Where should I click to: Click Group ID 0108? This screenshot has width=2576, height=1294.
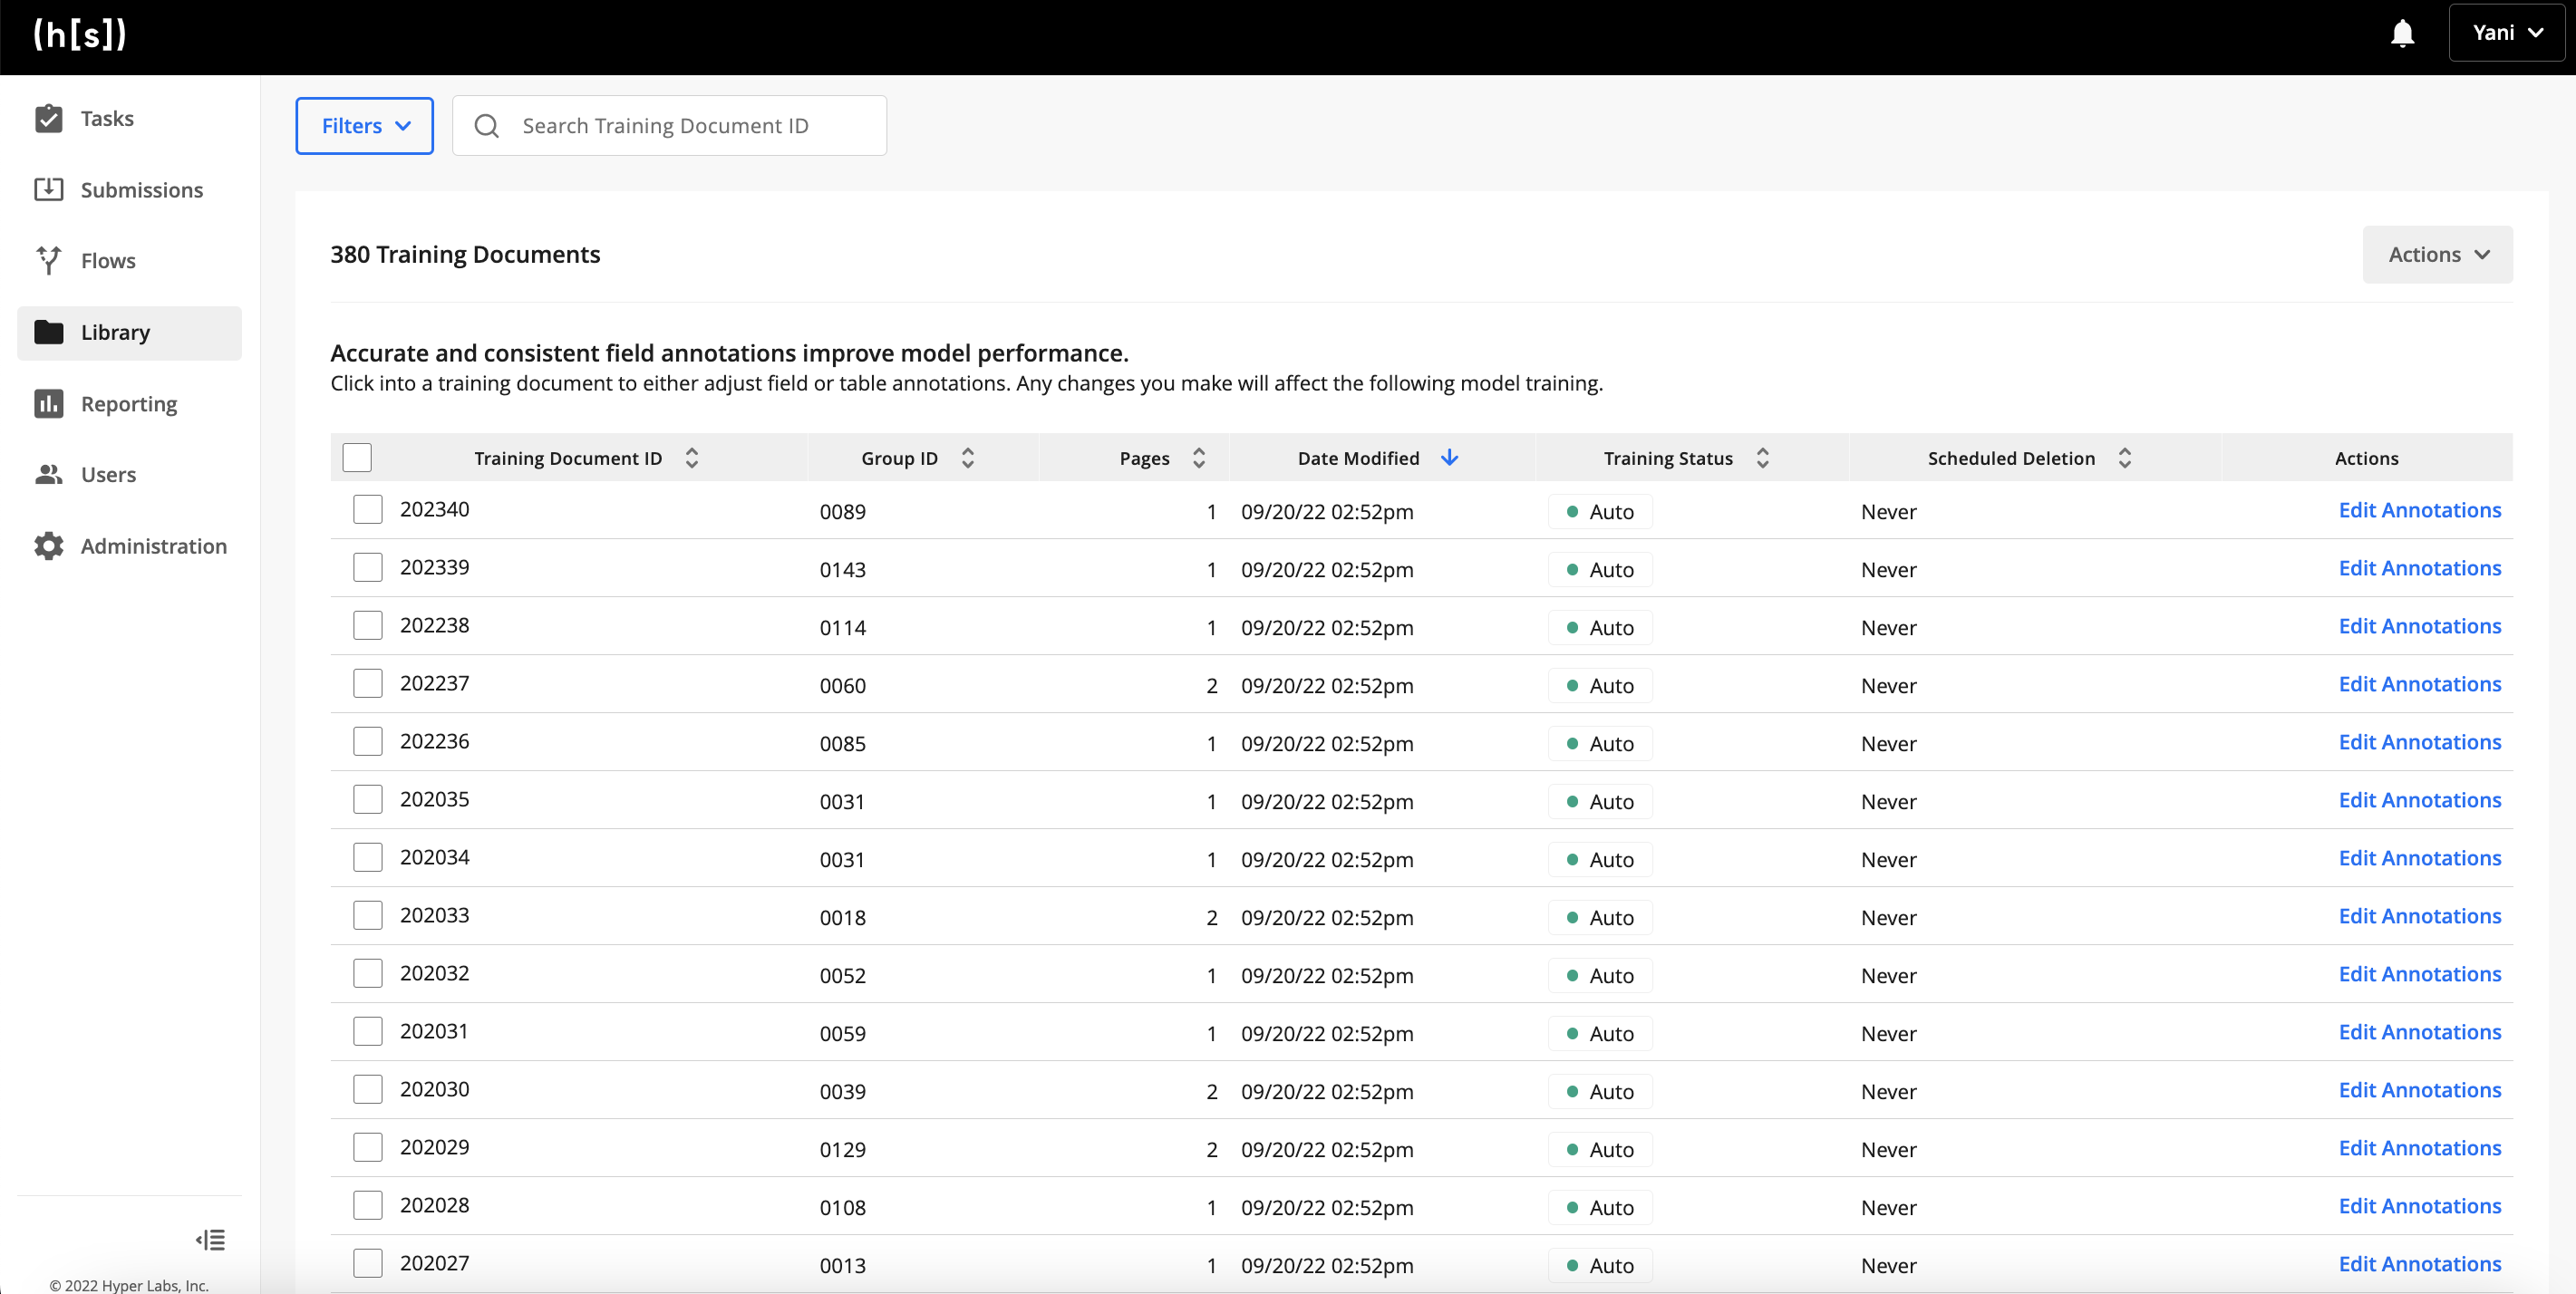click(x=842, y=1208)
